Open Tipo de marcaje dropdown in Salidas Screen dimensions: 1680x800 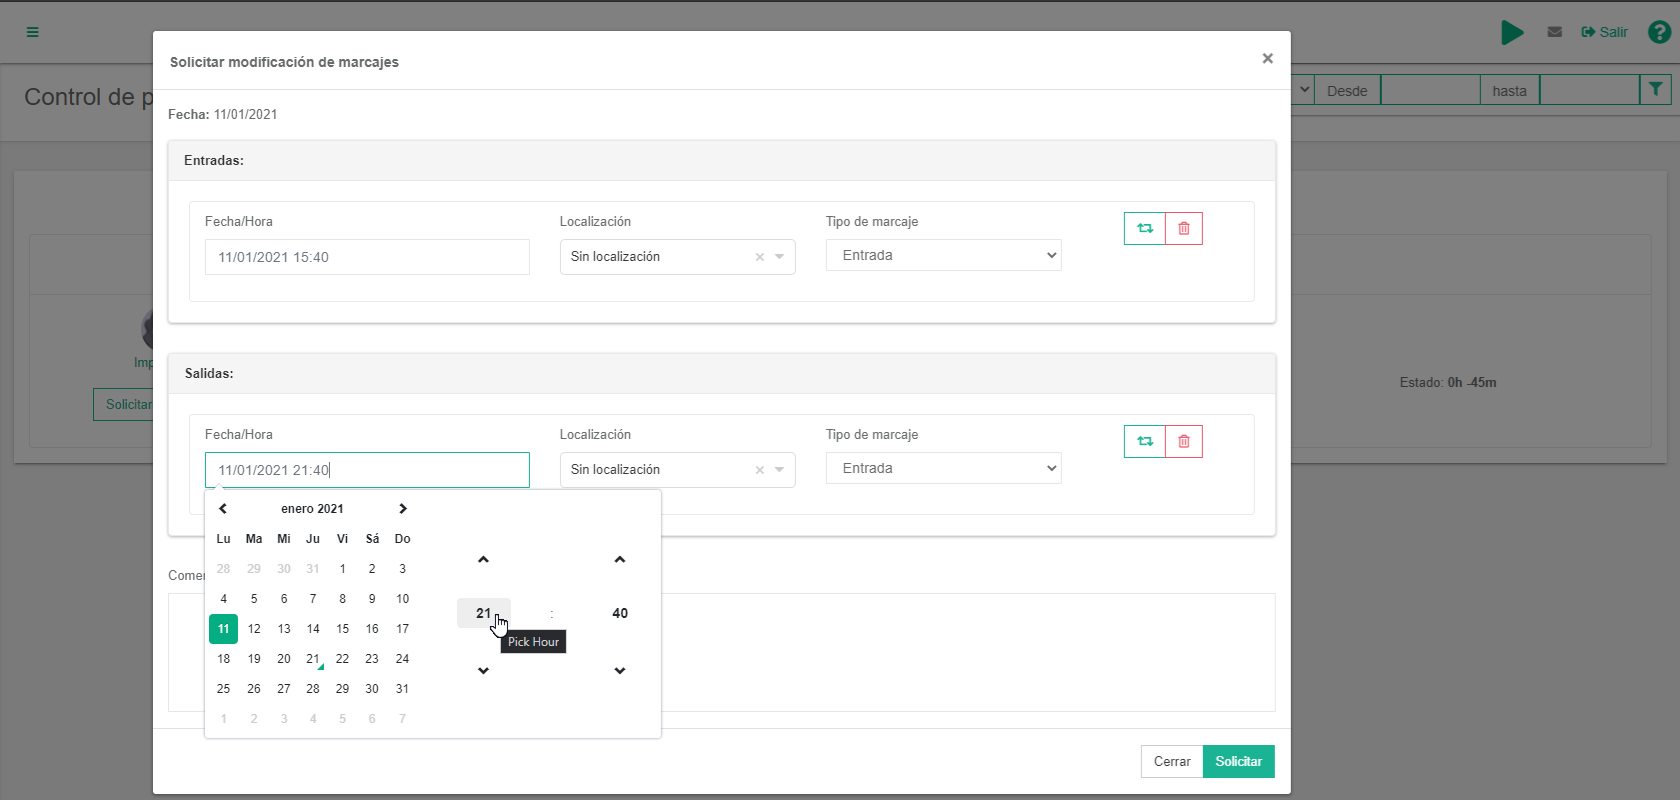pyautogui.click(x=943, y=468)
